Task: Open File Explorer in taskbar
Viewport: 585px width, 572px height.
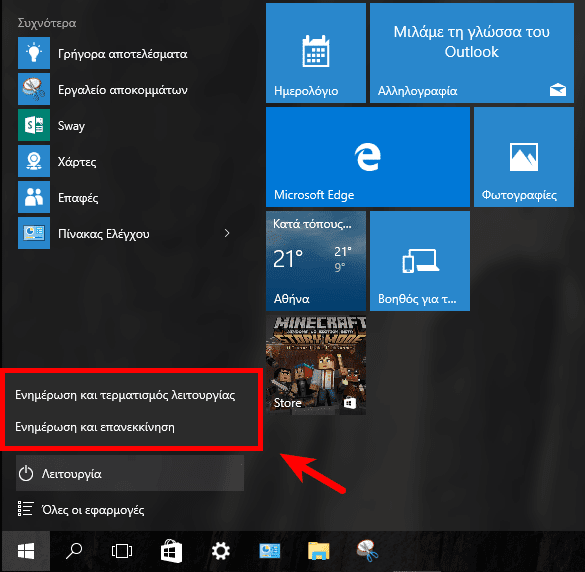Action: pyautogui.click(x=319, y=551)
